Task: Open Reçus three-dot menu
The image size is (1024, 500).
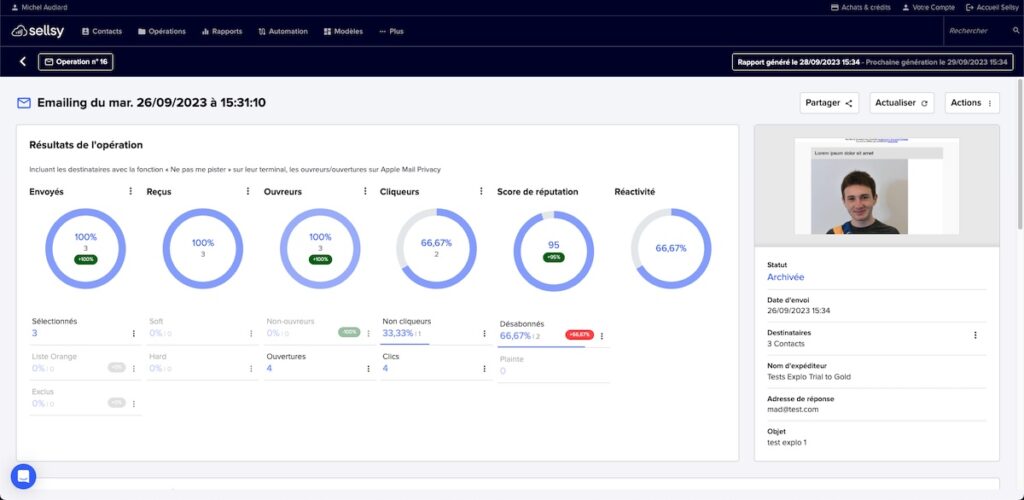Action: pos(248,191)
